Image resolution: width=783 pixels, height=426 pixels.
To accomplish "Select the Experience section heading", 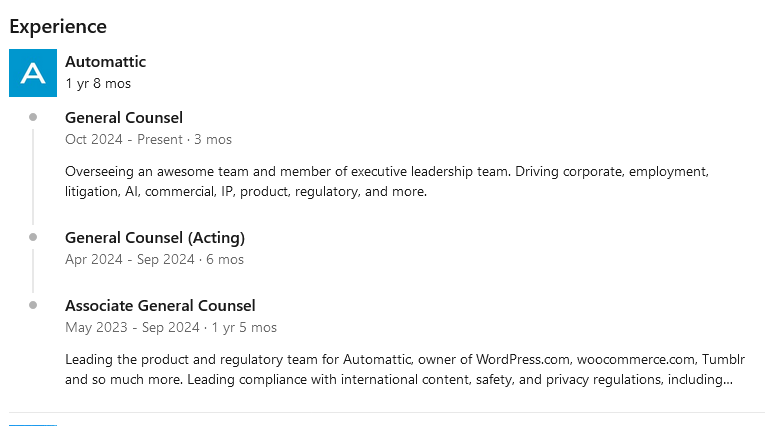I will [58, 26].
